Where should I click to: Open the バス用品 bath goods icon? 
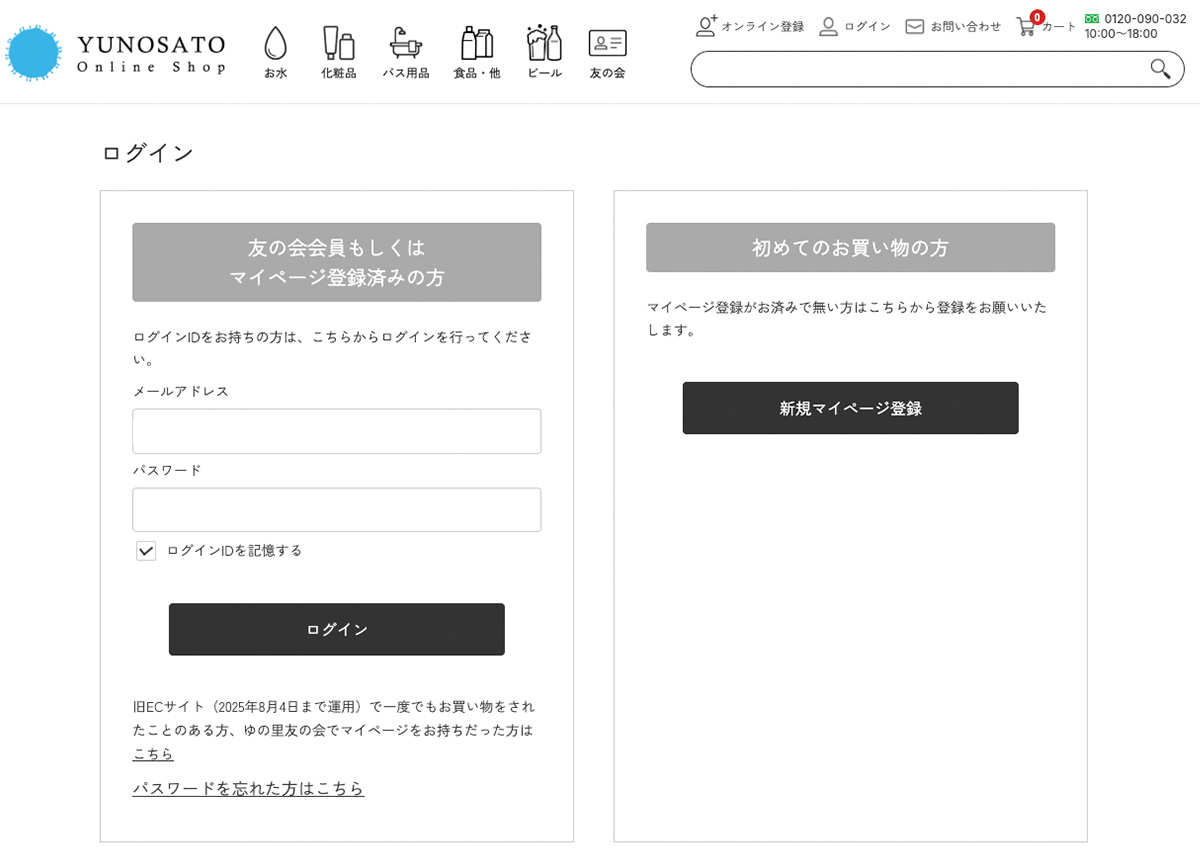pyautogui.click(x=405, y=43)
